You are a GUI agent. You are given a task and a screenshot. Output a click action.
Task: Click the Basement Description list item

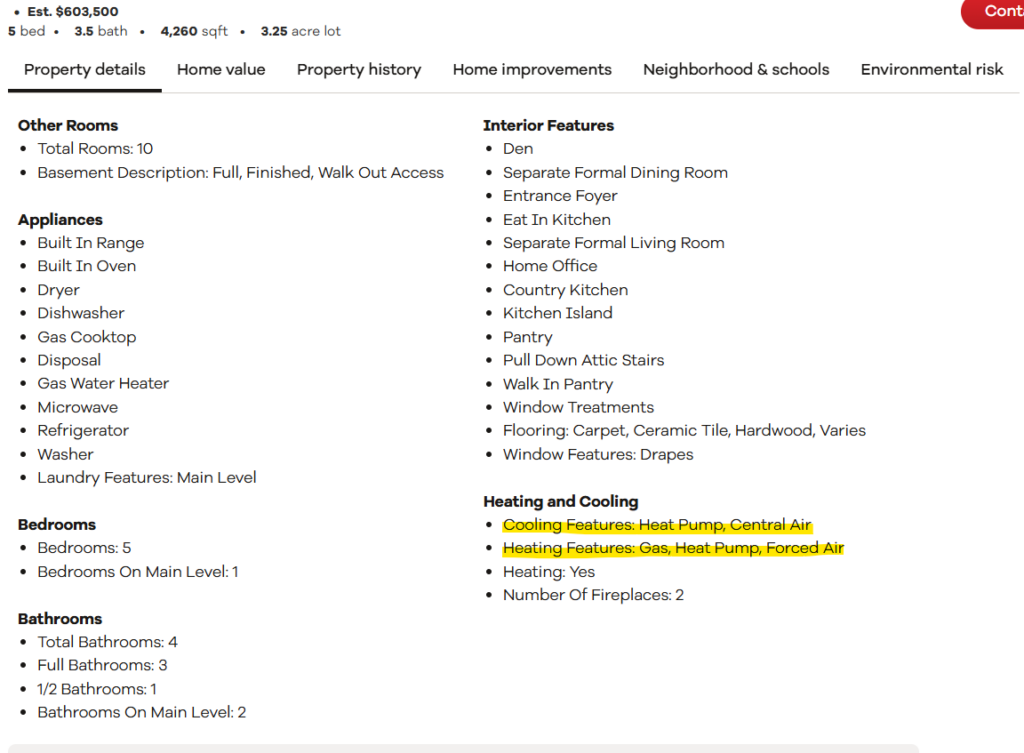tap(240, 172)
